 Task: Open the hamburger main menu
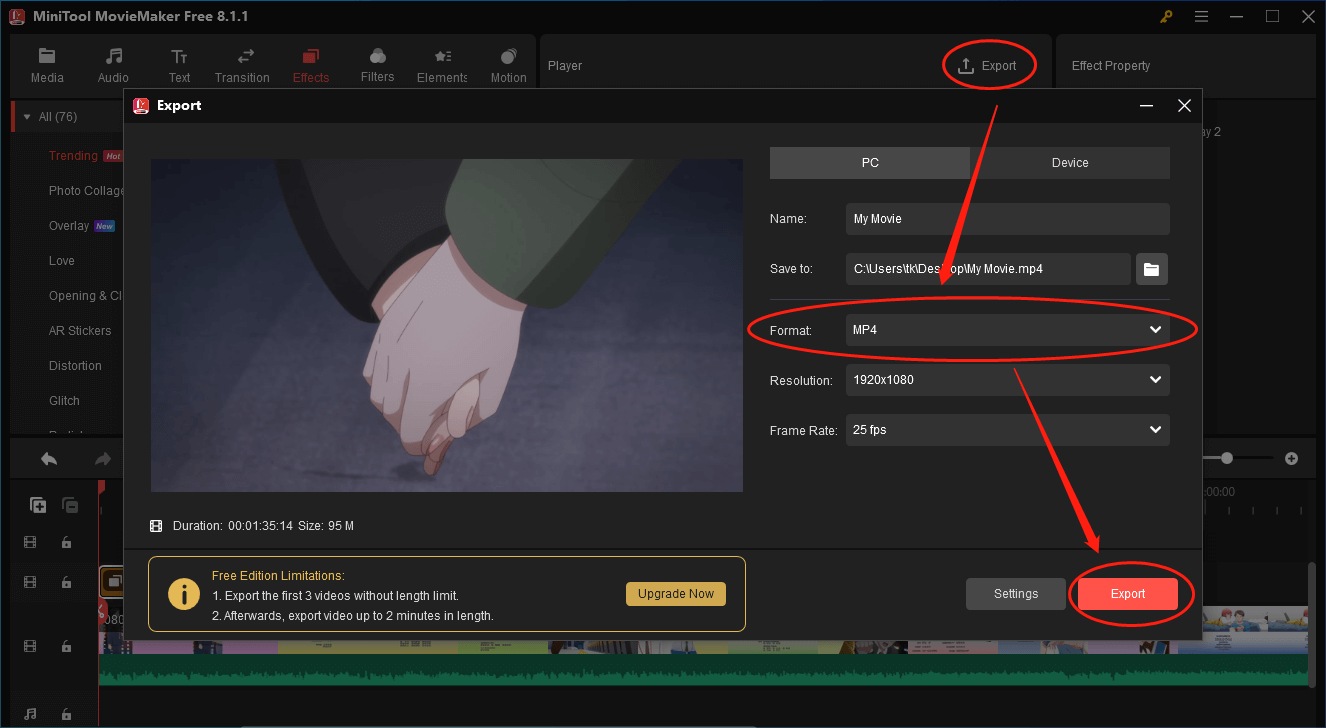[1201, 16]
